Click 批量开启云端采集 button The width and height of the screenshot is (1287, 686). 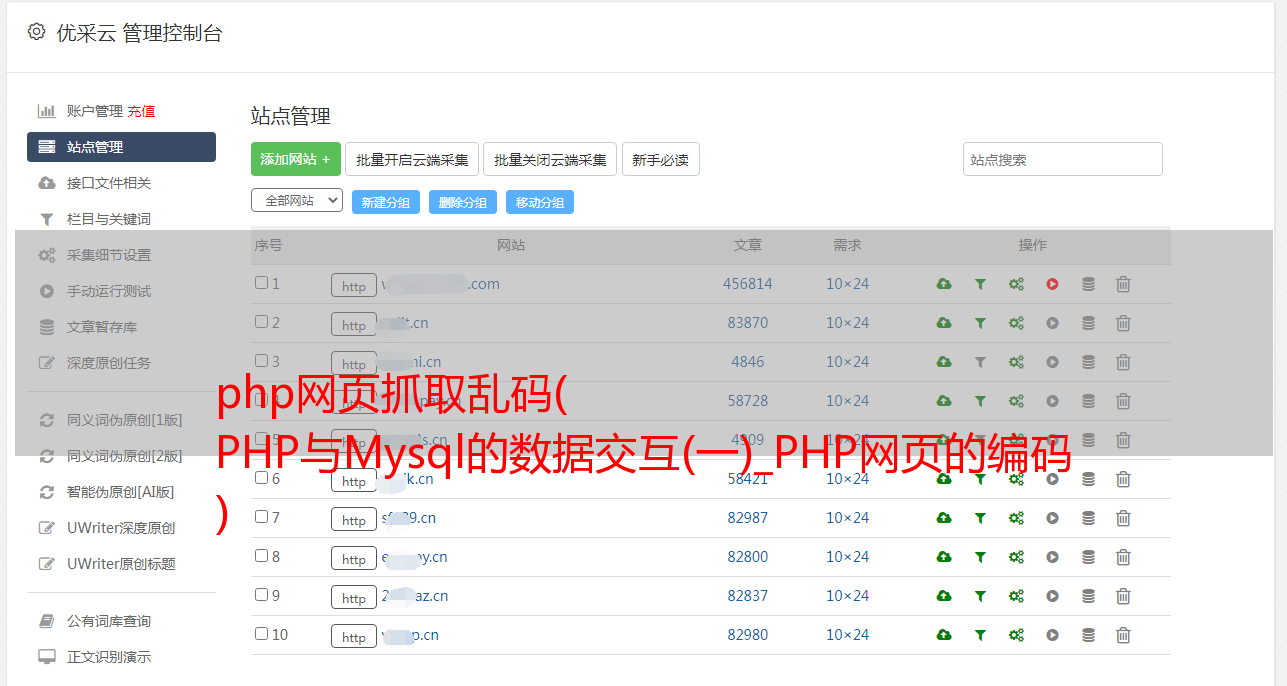pos(412,159)
